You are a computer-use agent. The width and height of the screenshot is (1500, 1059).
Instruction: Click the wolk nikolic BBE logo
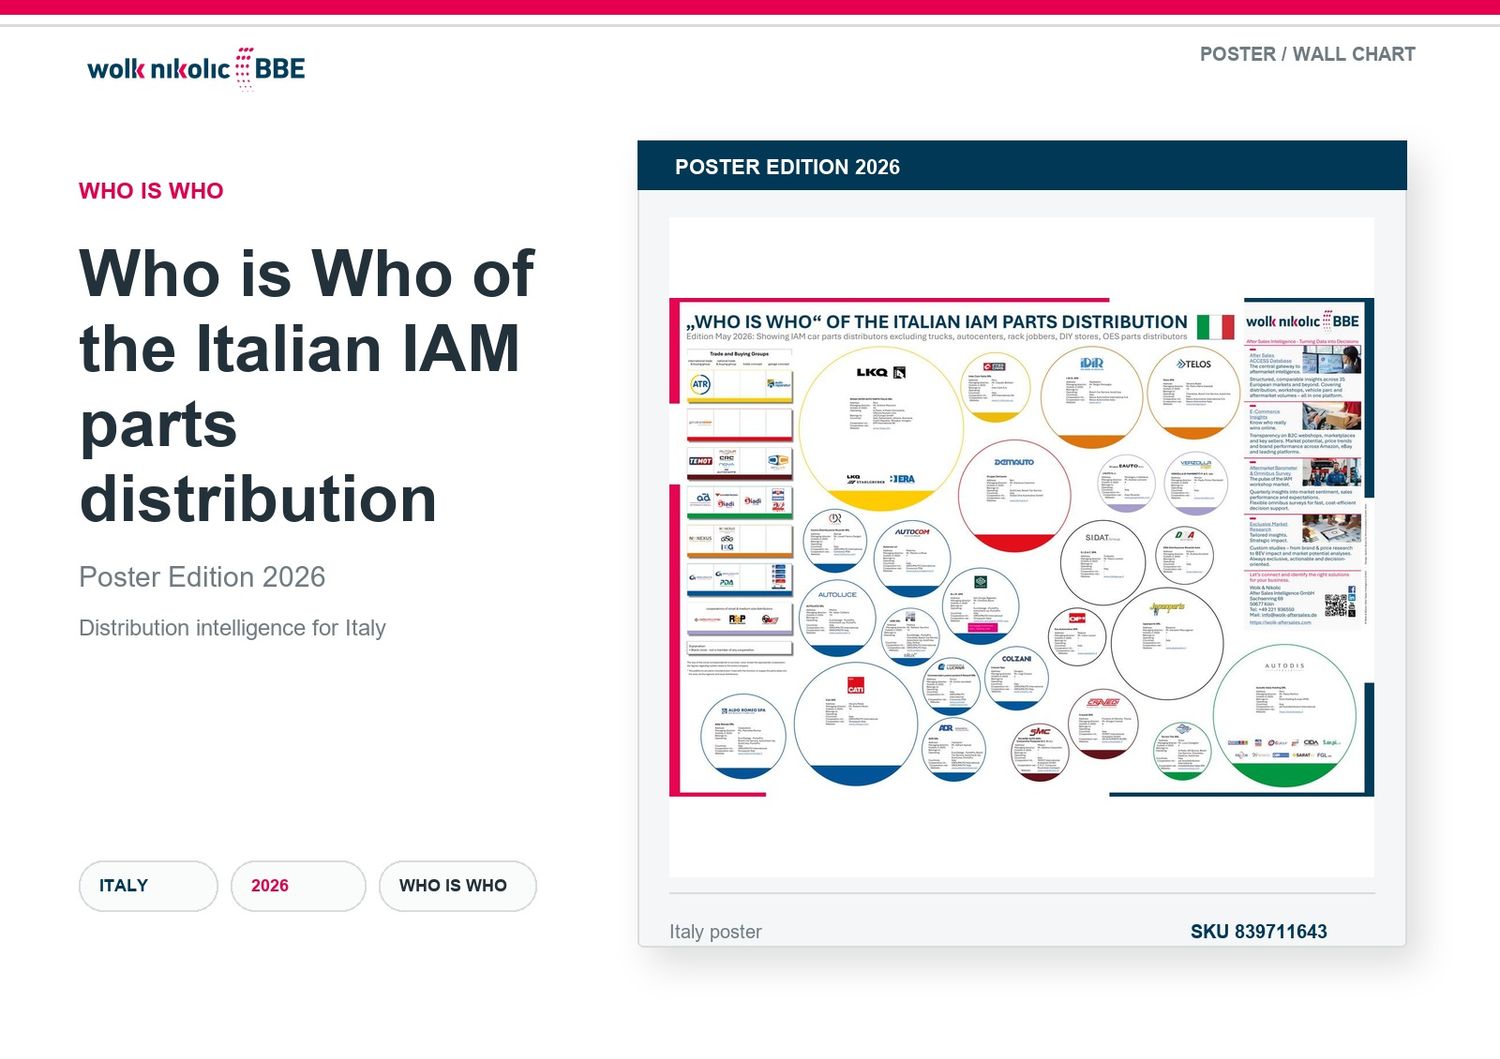[196, 68]
